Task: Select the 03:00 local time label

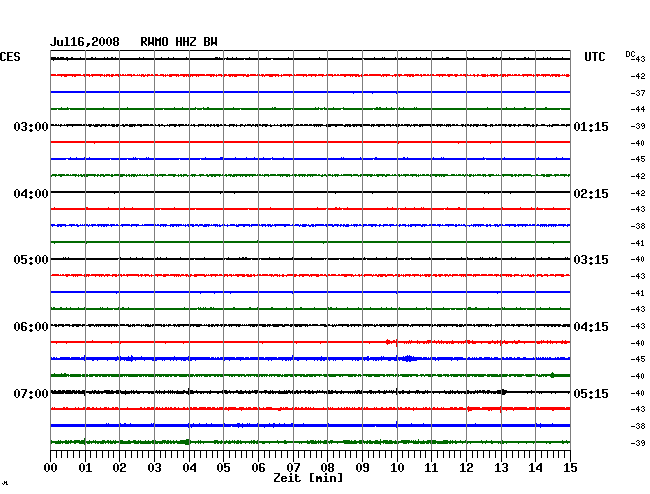Action: (x=31, y=126)
